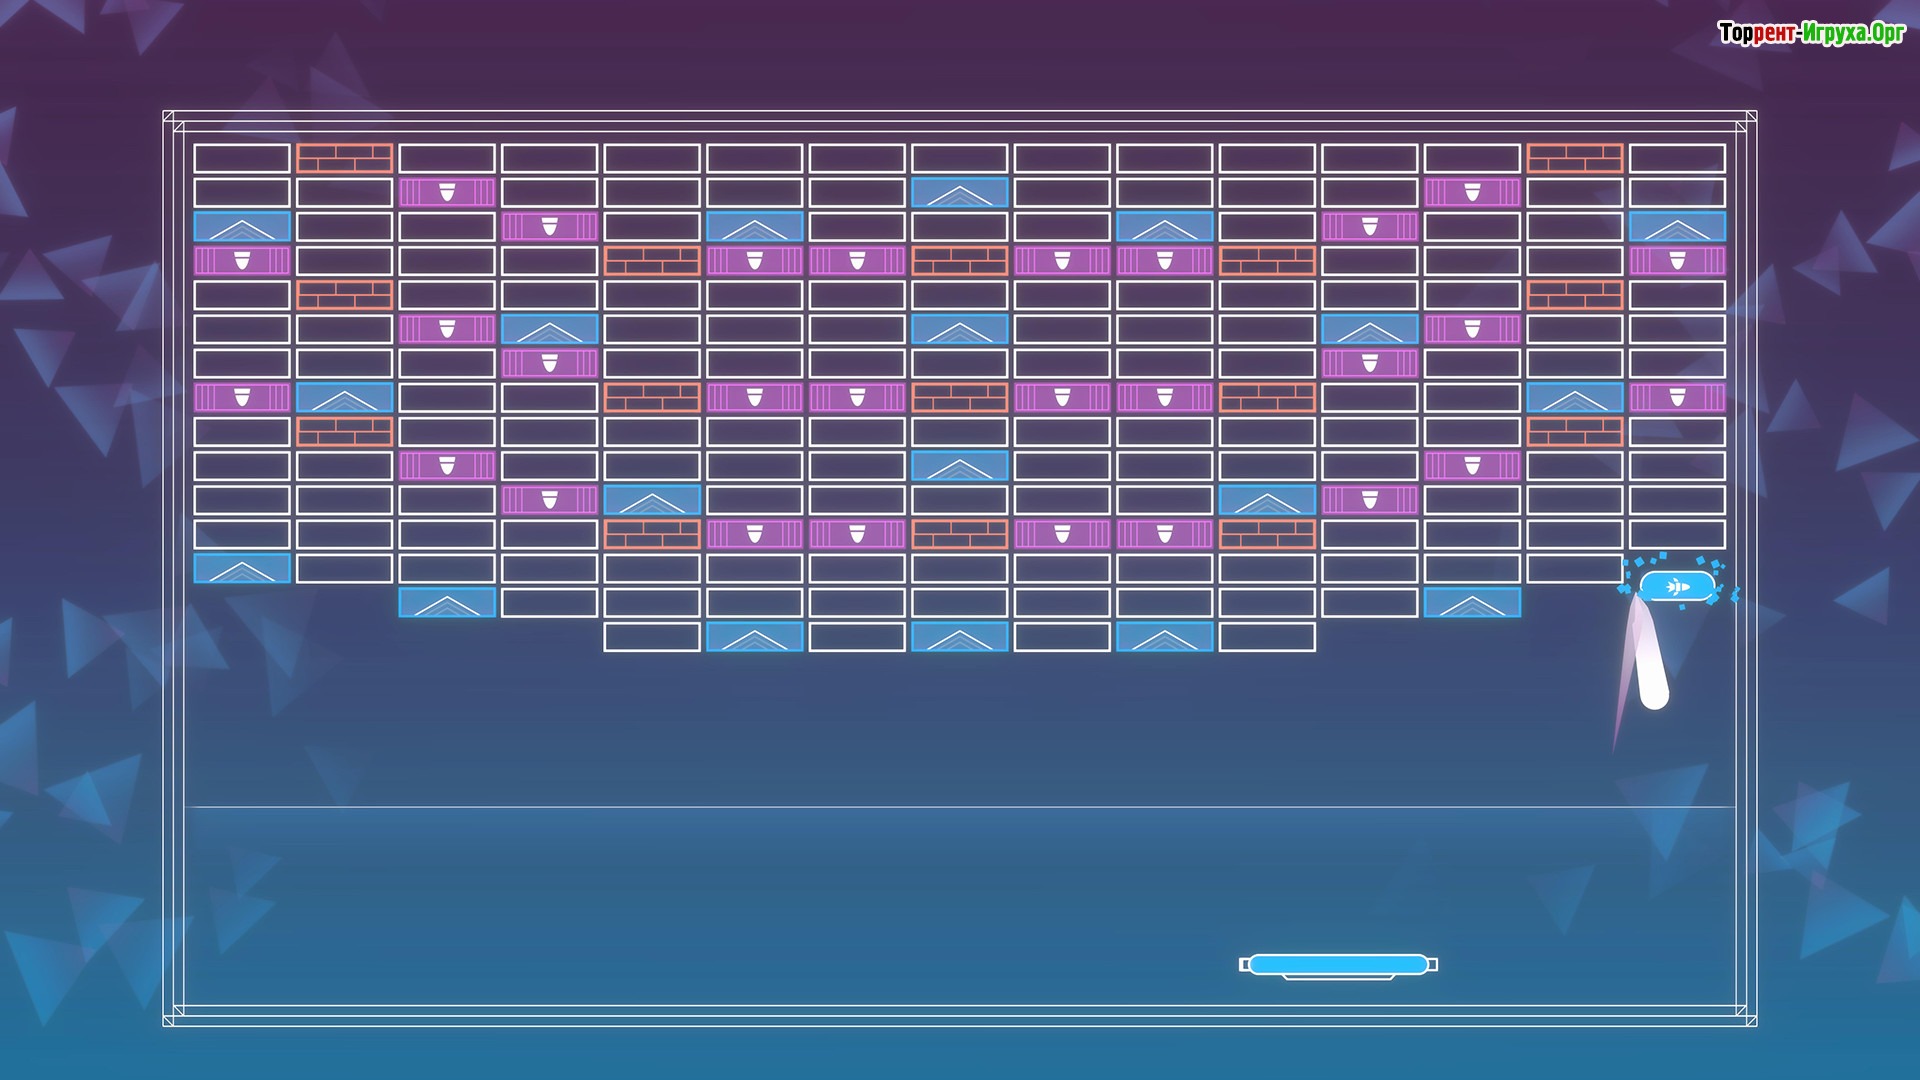Click the white ball in flight
The height and width of the screenshot is (1080, 1920).
coord(1654,693)
